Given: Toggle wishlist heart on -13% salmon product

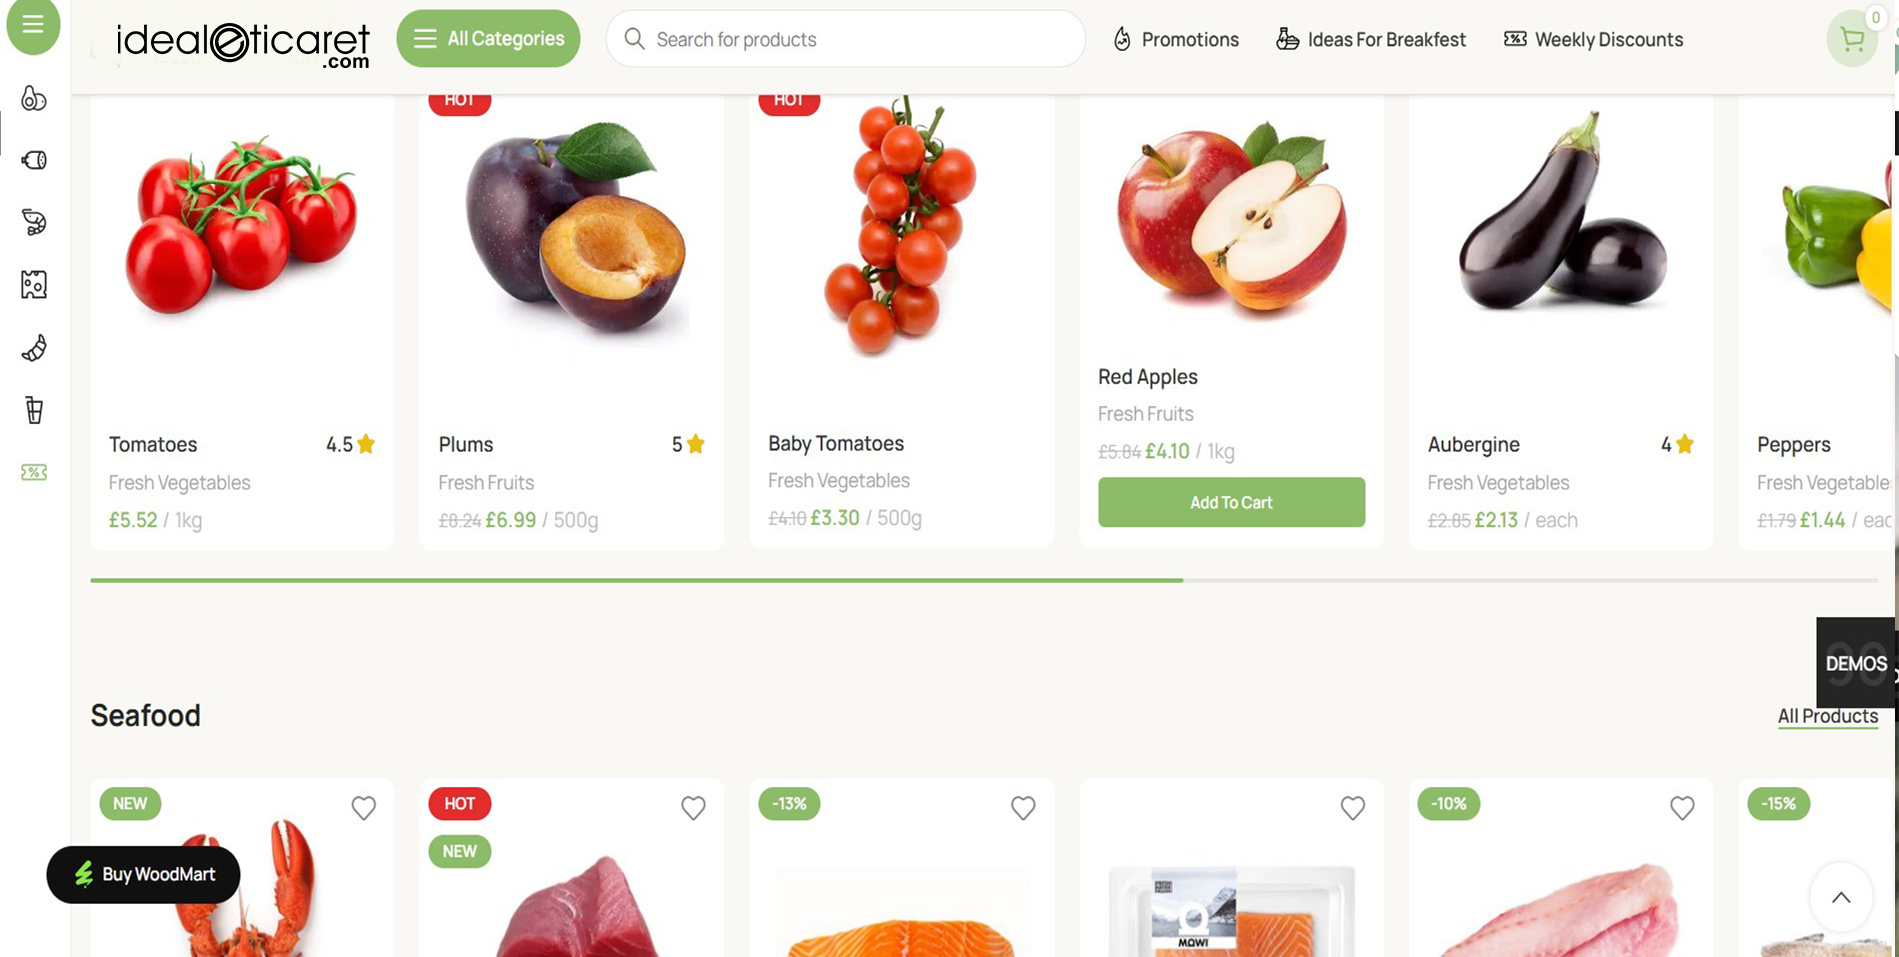Looking at the screenshot, I should pos(1023,807).
